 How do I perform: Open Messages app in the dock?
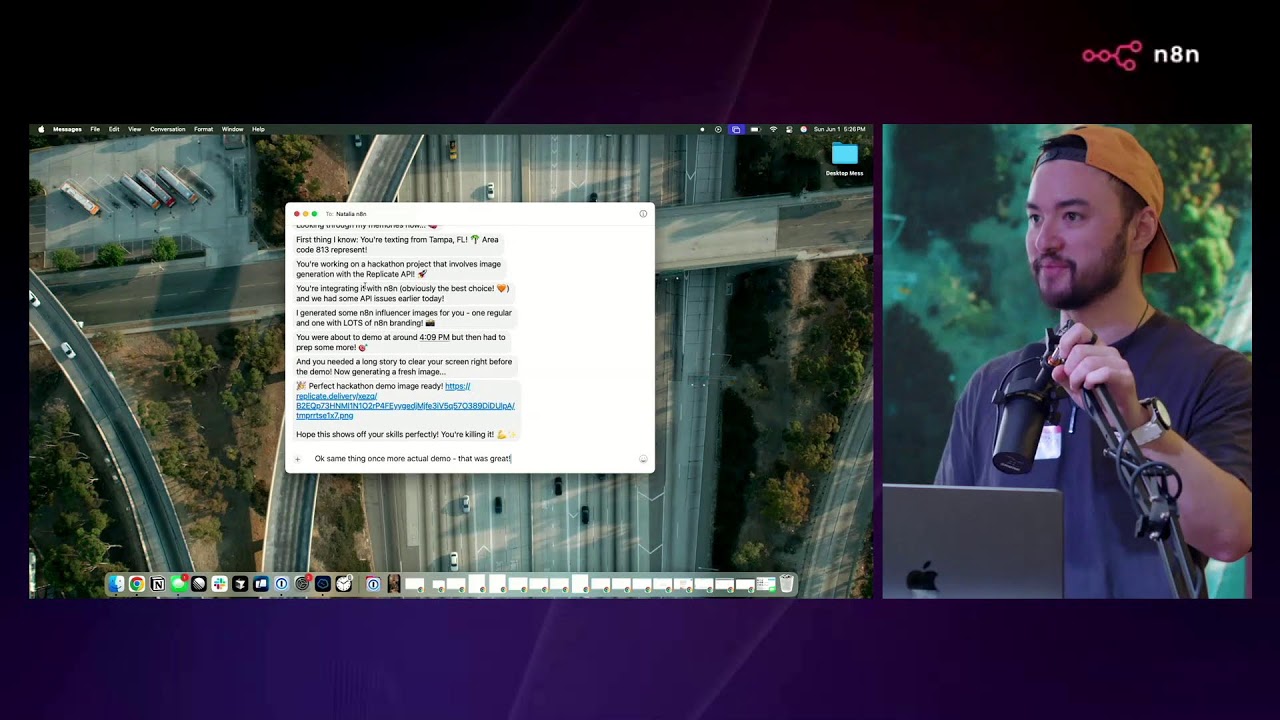click(179, 584)
